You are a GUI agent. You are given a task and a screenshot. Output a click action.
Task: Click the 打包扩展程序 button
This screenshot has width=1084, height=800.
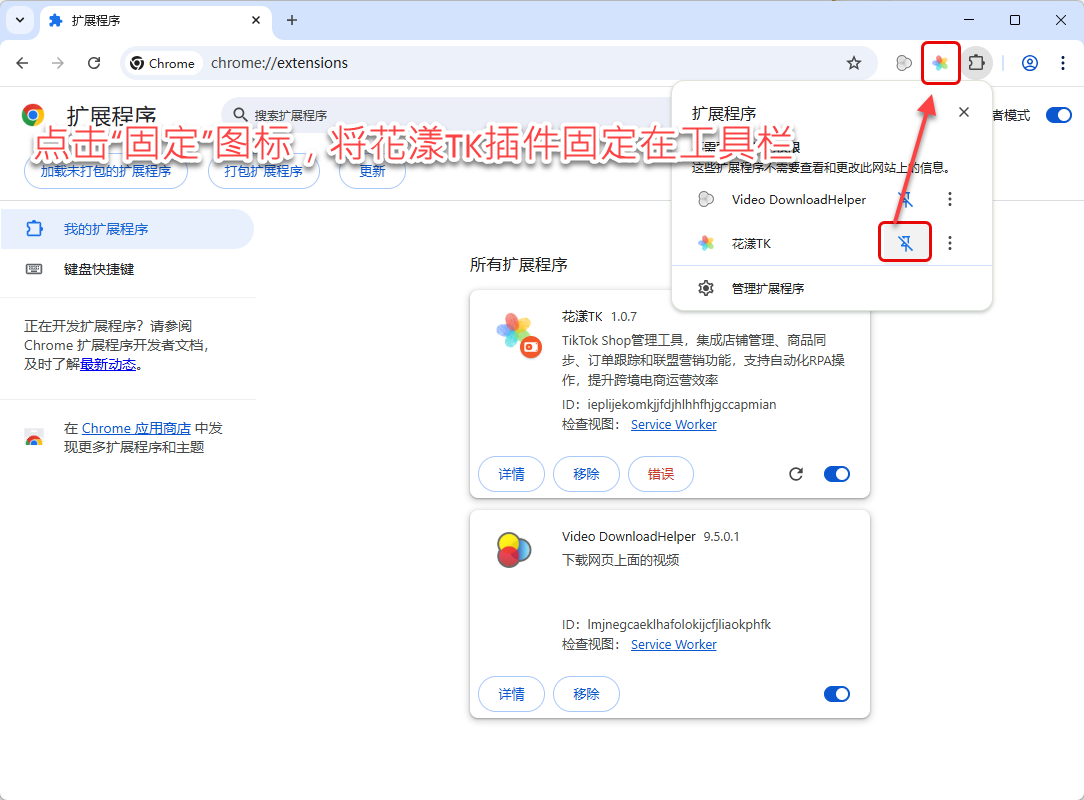pyautogui.click(x=263, y=171)
